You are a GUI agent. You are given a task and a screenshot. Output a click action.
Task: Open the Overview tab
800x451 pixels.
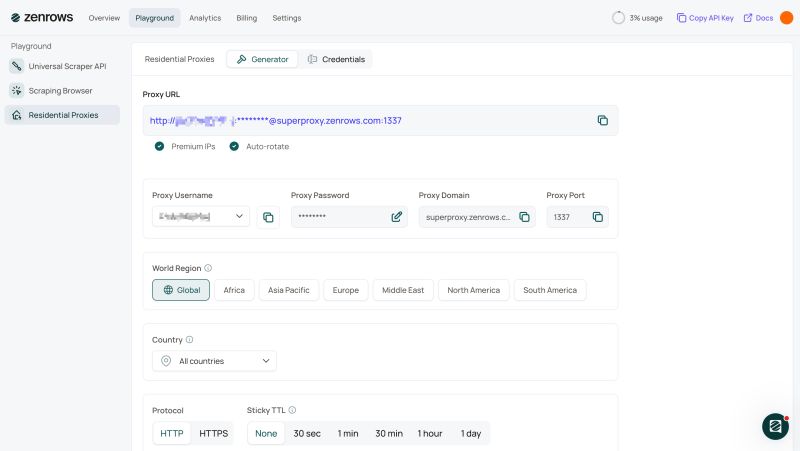pos(104,18)
